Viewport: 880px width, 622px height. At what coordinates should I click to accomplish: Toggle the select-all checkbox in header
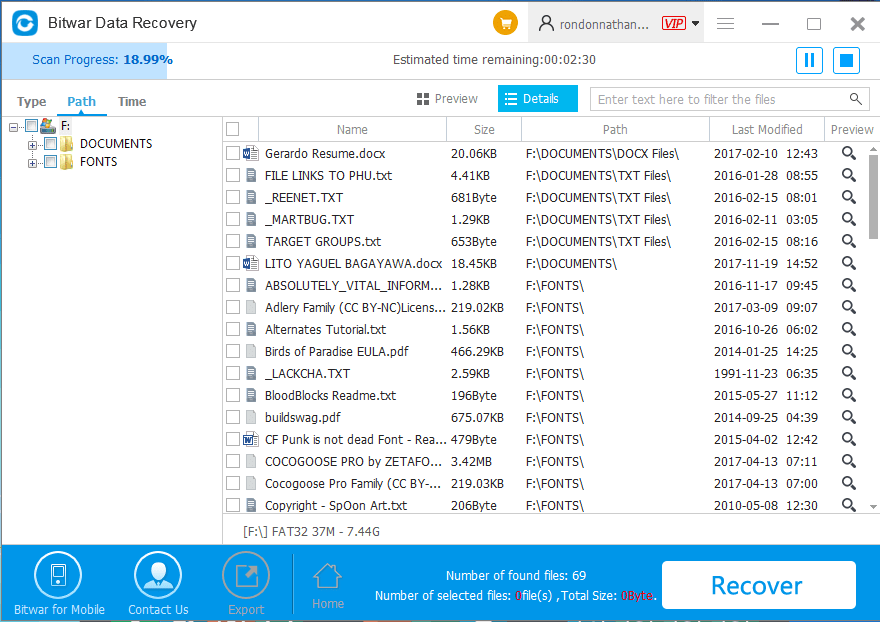(x=232, y=129)
